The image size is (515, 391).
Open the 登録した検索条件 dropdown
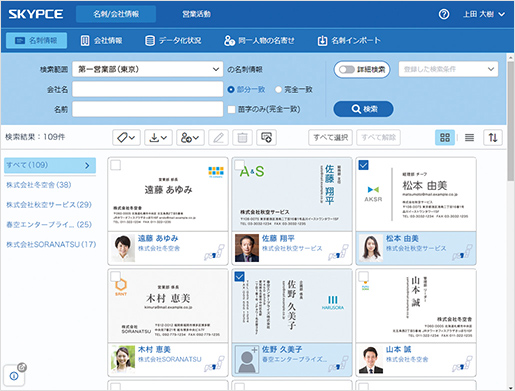click(448, 69)
